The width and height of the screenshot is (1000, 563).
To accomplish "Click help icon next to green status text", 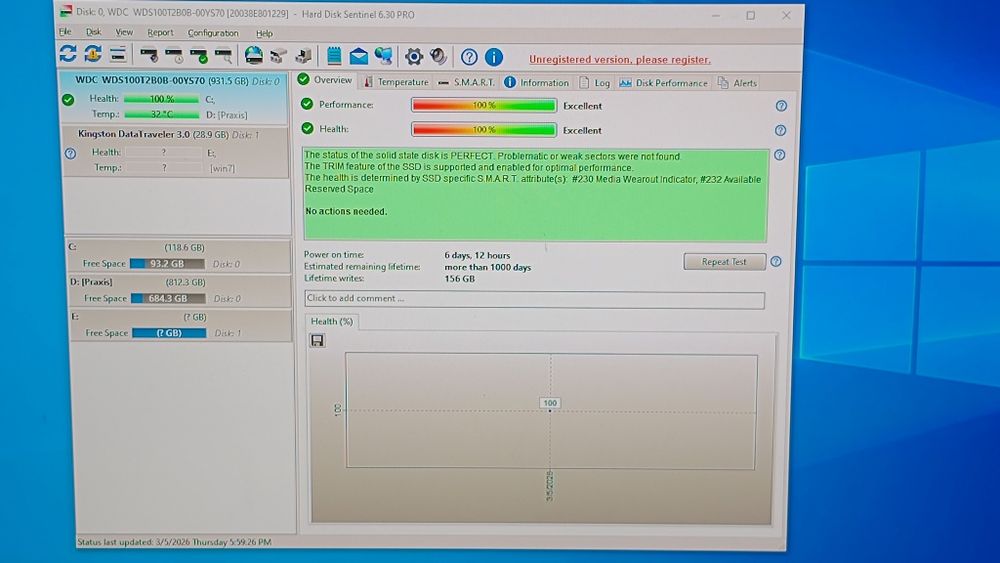I will tap(779, 155).
